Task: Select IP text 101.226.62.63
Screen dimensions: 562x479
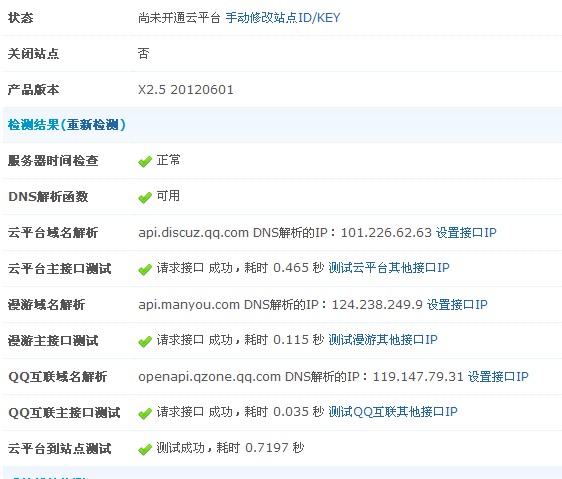Action: tap(386, 233)
